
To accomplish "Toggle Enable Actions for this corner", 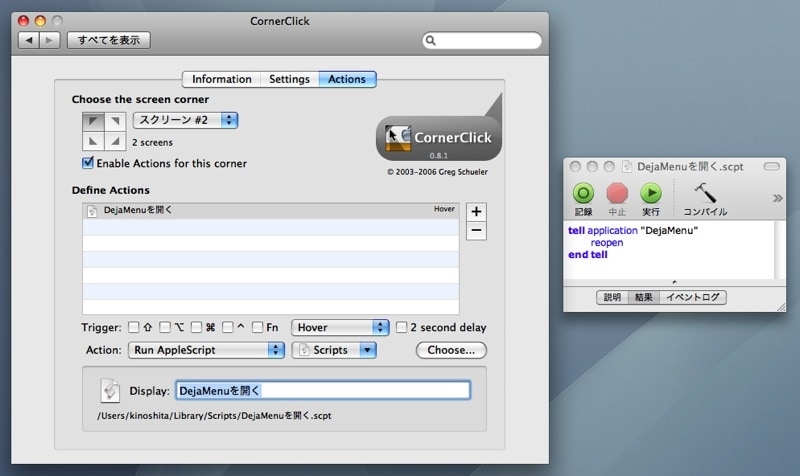I will (x=88, y=163).
